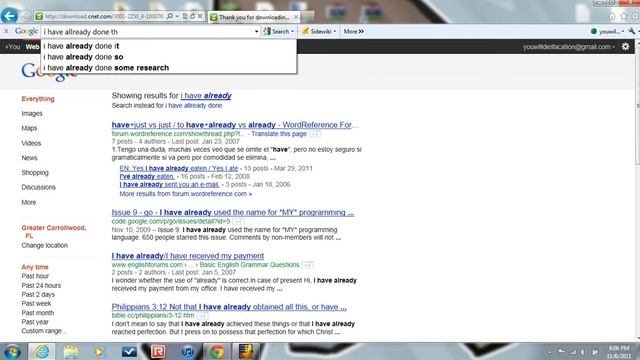
Task: Filter results by Past week
Action: tap(36, 304)
